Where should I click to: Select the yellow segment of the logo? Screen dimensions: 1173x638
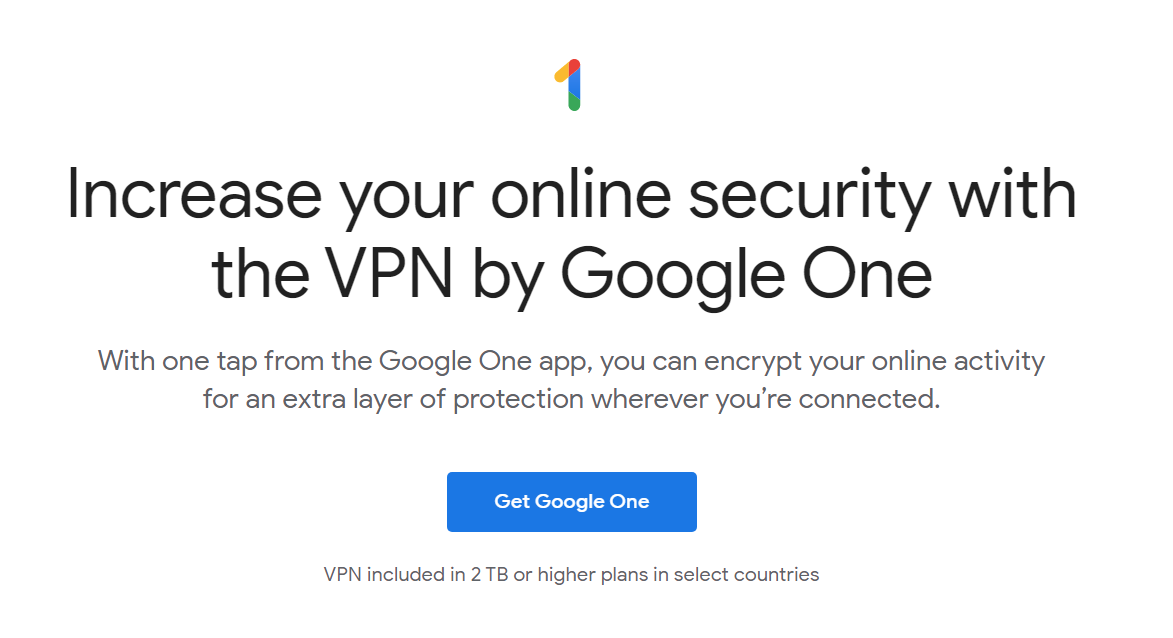(560, 73)
